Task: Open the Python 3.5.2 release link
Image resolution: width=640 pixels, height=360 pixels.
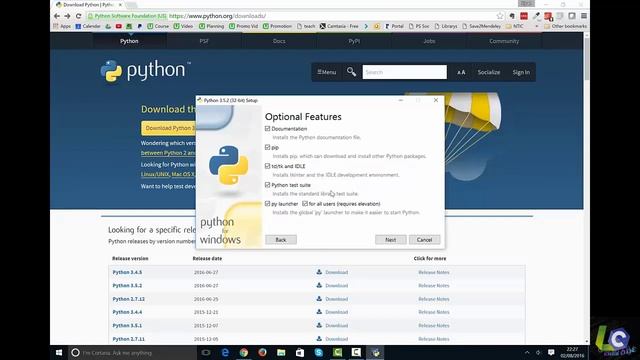Action: click(x=127, y=286)
